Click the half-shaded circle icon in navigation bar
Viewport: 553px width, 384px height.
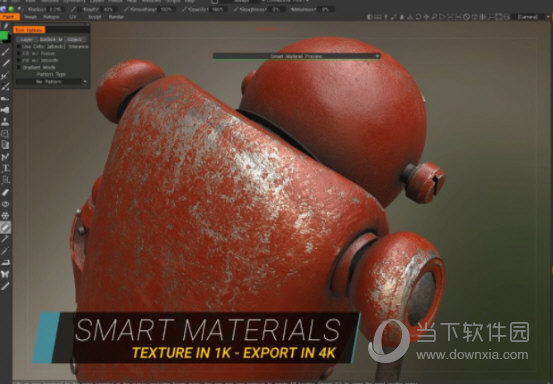coord(370,17)
